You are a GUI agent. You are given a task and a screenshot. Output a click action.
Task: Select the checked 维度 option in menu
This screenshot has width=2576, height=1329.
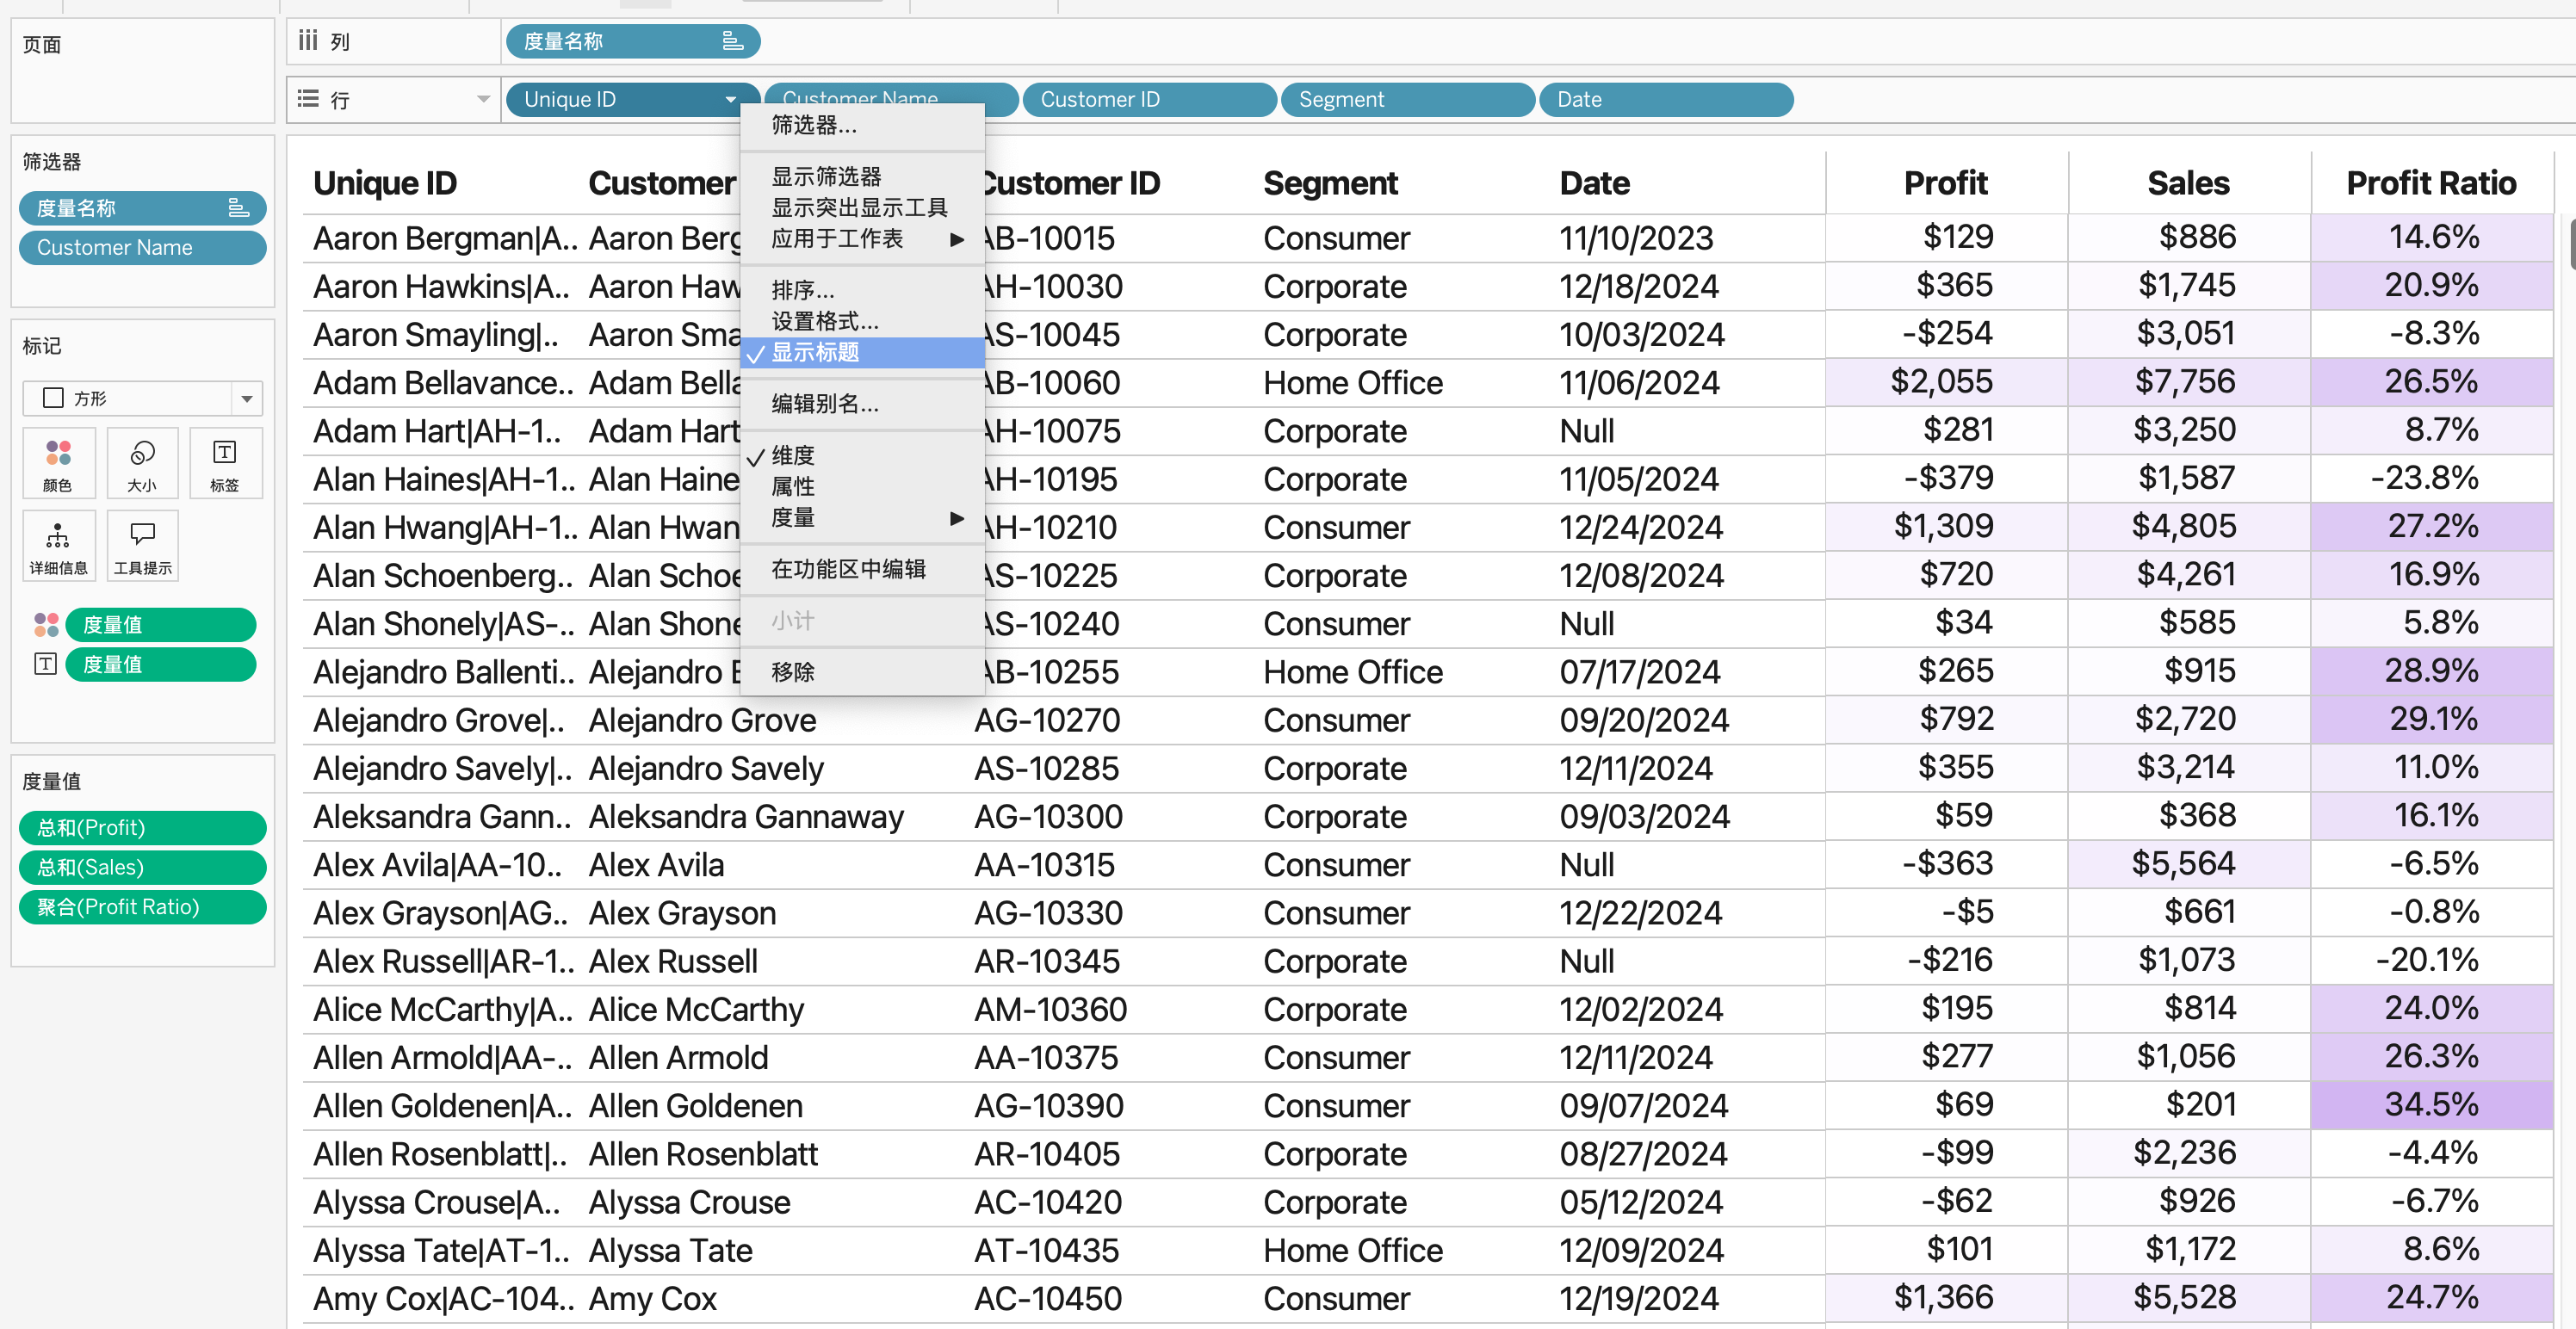tap(793, 455)
